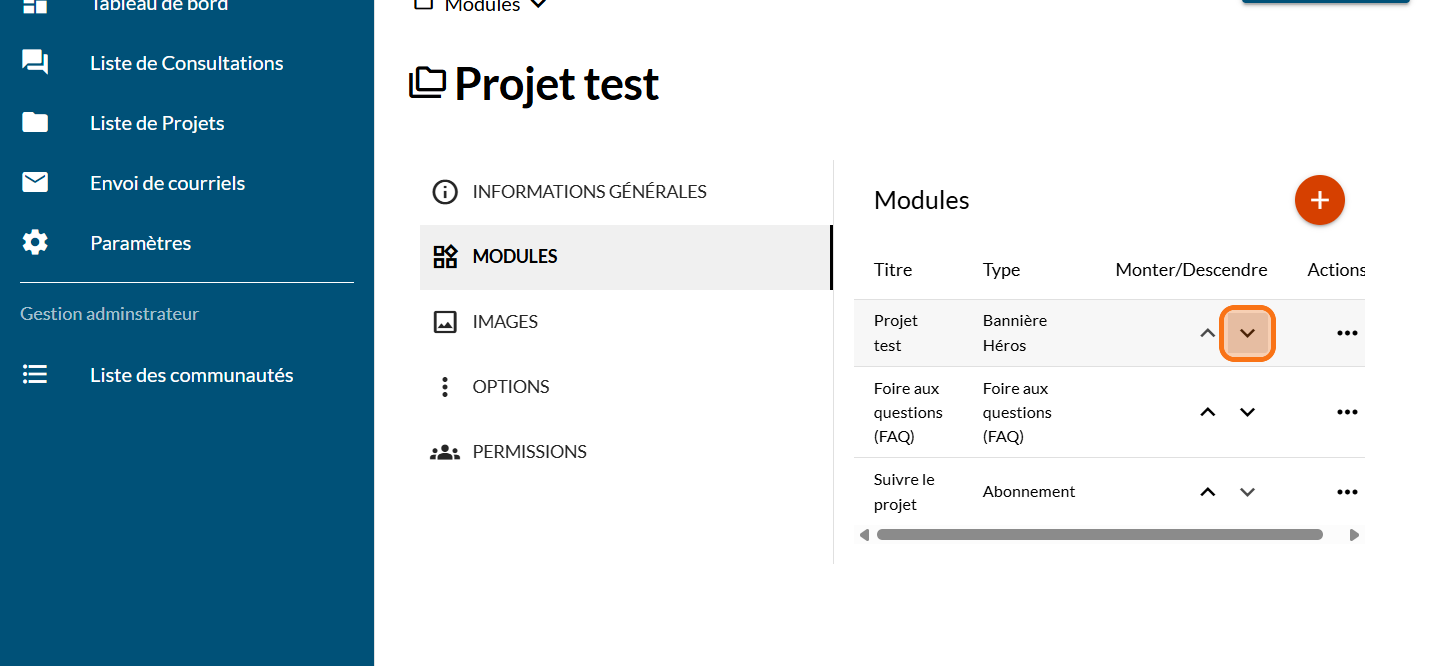The image size is (1430, 666).
Task: Open actions menu for Foire aux questions row
Action: click(x=1347, y=412)
